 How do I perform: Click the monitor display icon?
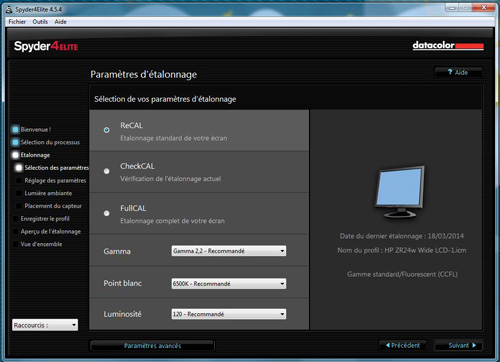(x=400, y=192)
